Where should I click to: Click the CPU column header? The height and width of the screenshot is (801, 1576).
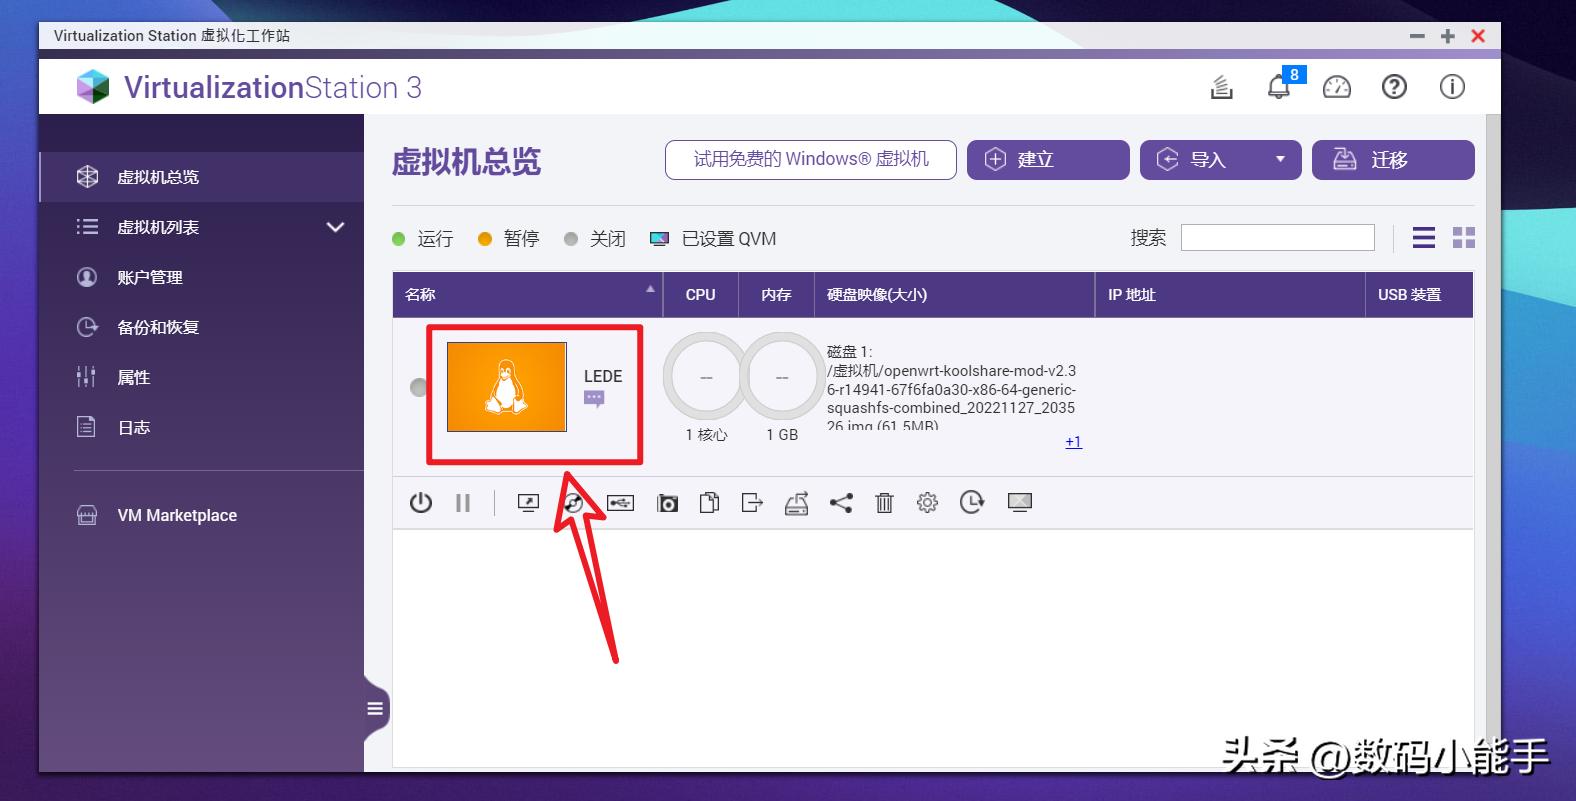[x=701, y=294]
